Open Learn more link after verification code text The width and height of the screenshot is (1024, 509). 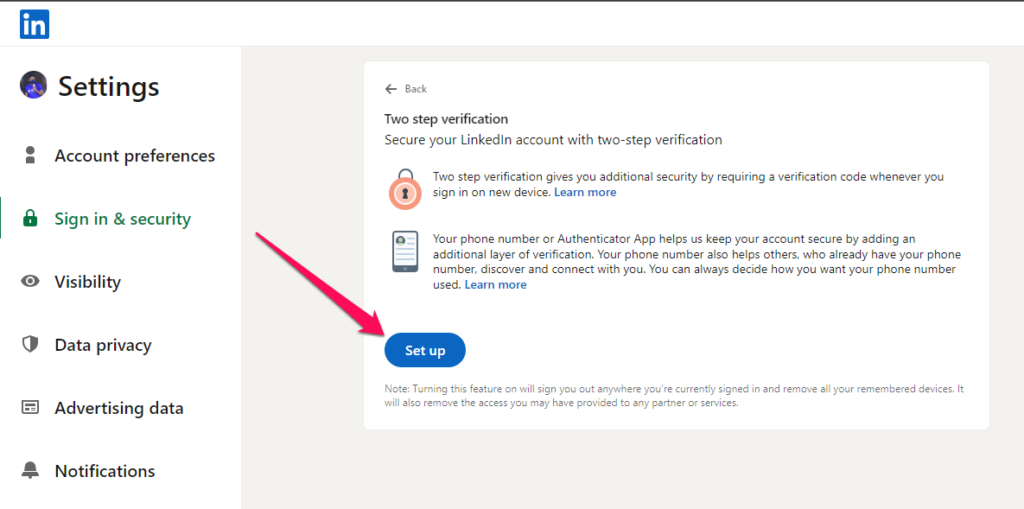pyautogui.click(x=585, y=192)
